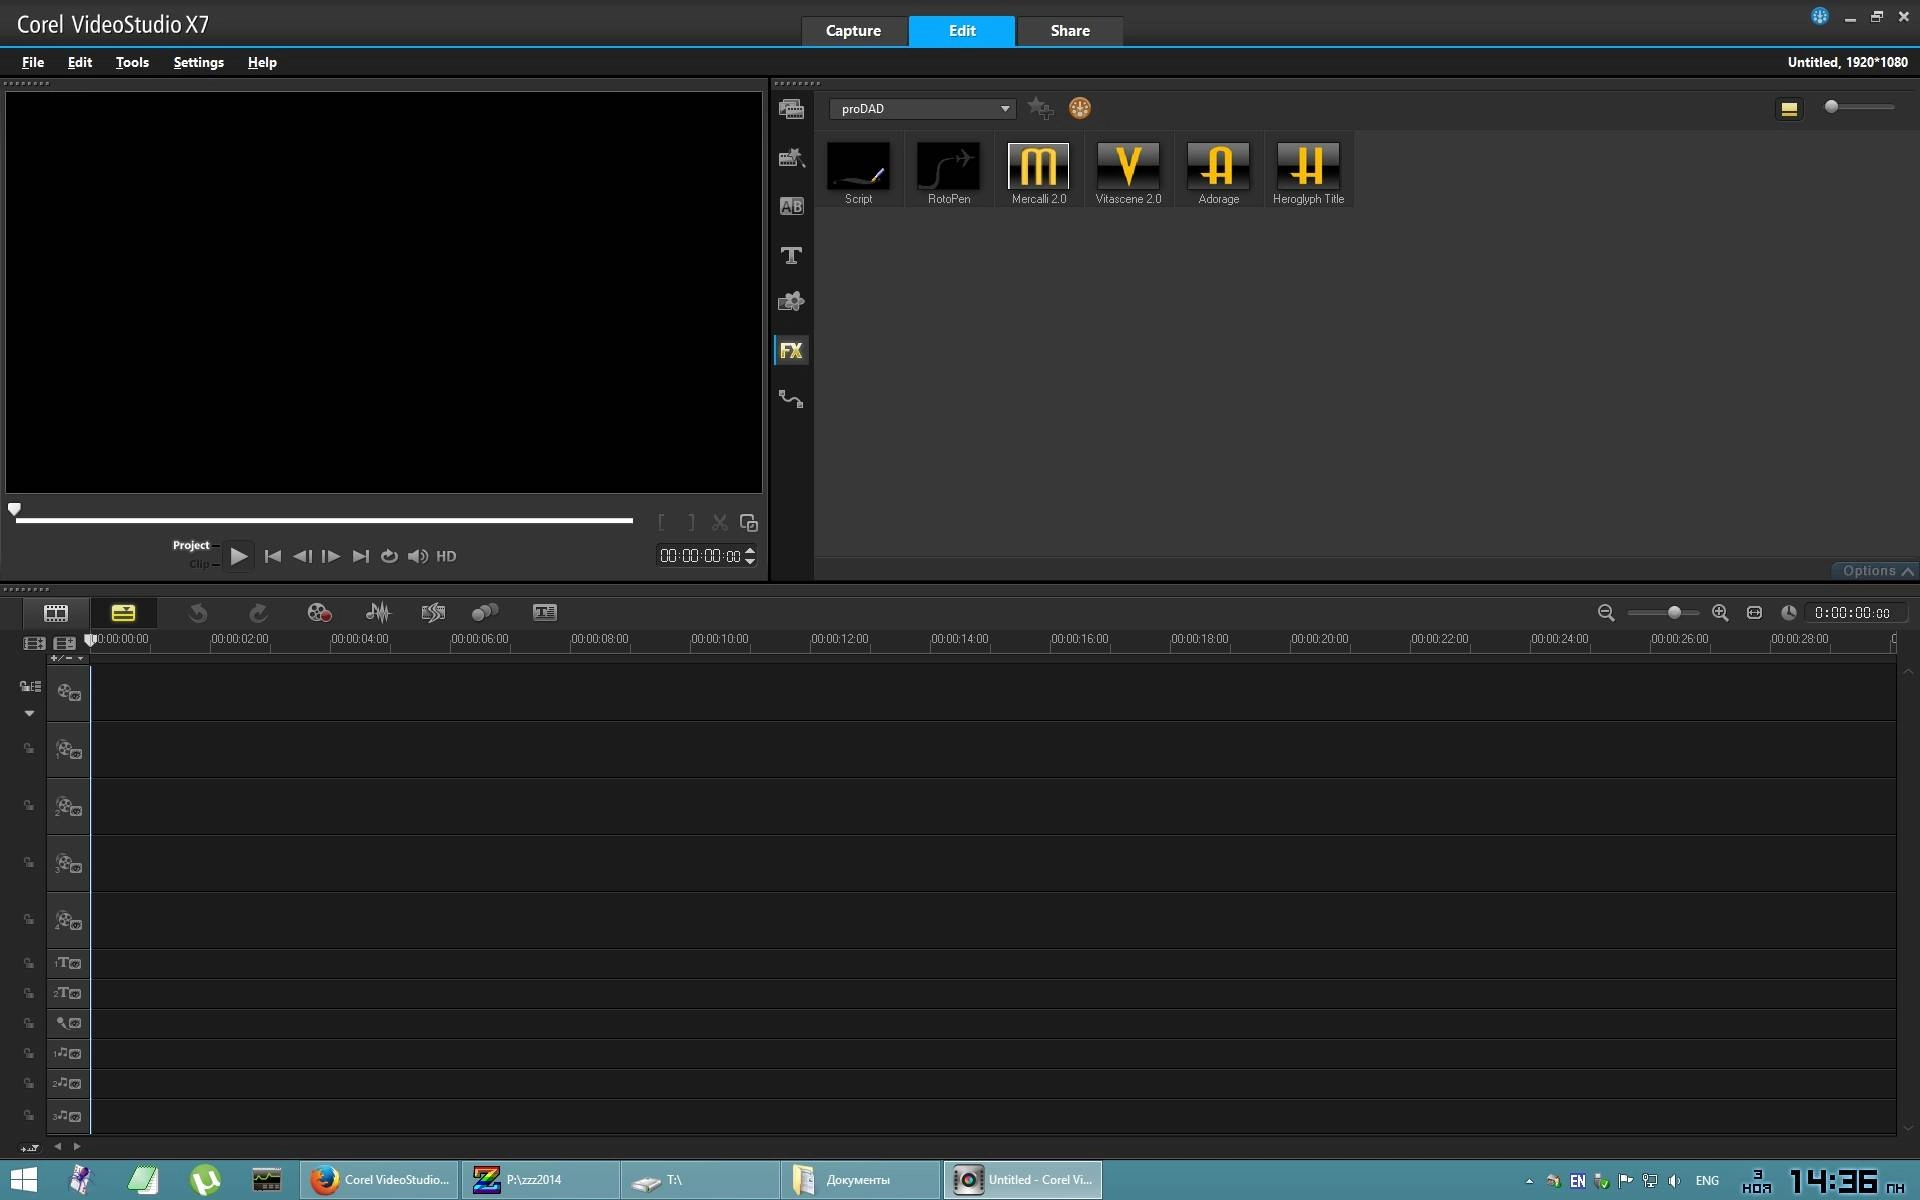Screen dimensions: 1920x1200
Task: Select the FX Filter library icon
Action: (791, 350)
